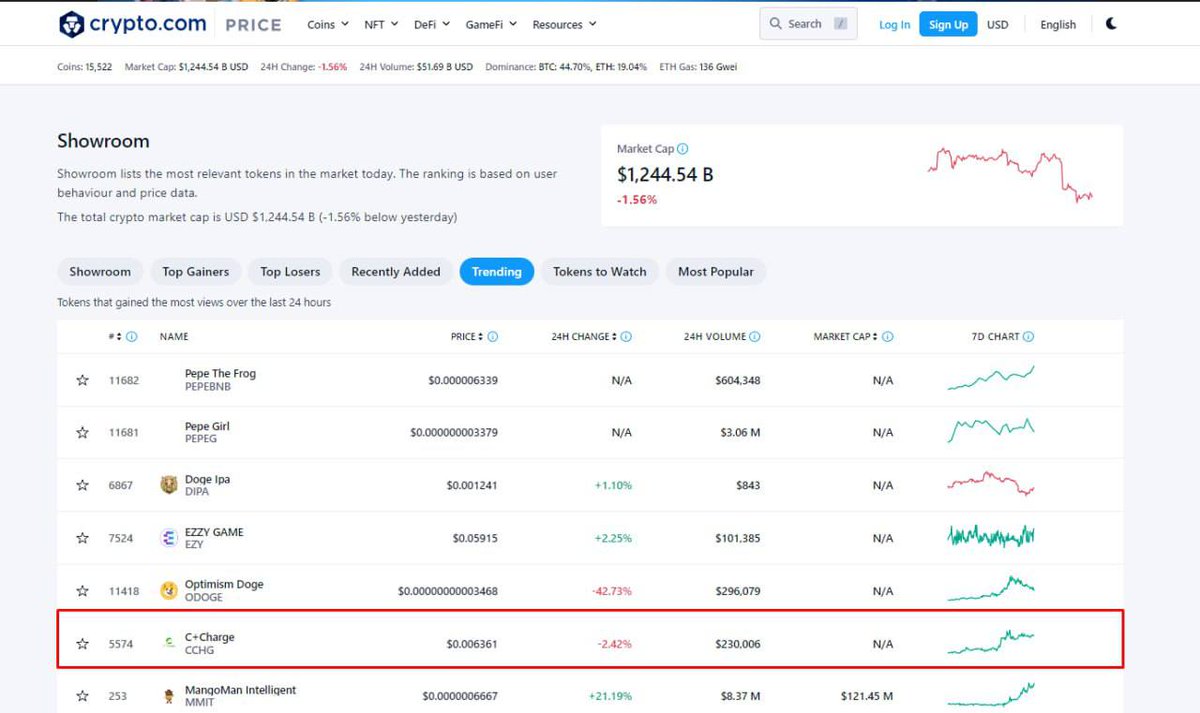
Task: Click the 7D CHART info icon
Action: (x=1029, y=337)
